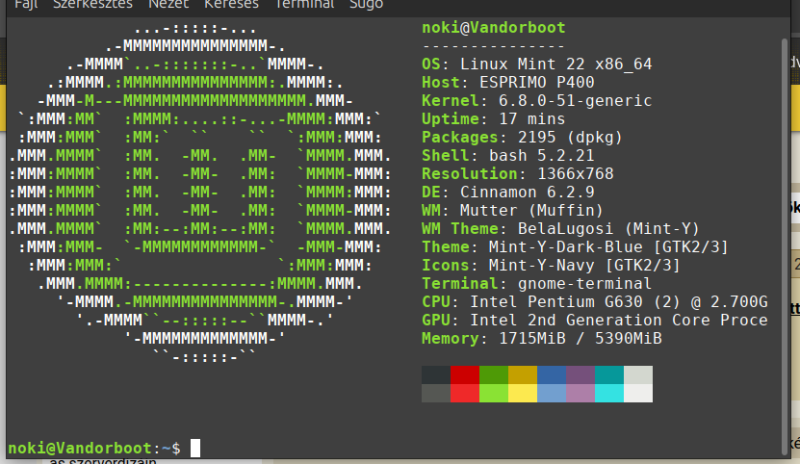Click the 'Kernel: 6.8.0-51-generic' line
Image resolution: width=800 pixels, height=464 pixels.
[537, 101]
